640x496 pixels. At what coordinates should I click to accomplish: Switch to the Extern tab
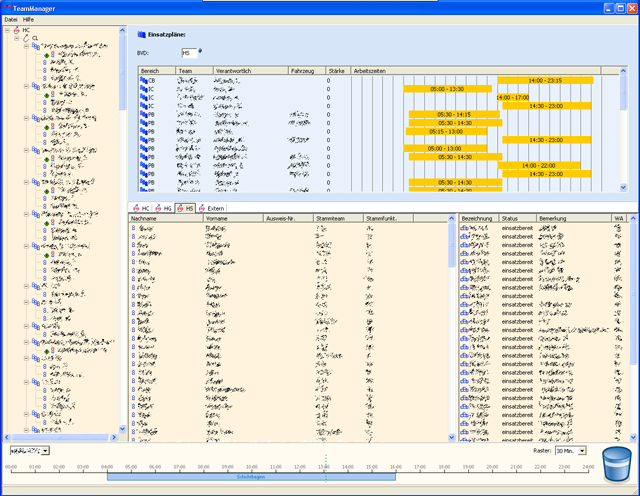(211, 208)
